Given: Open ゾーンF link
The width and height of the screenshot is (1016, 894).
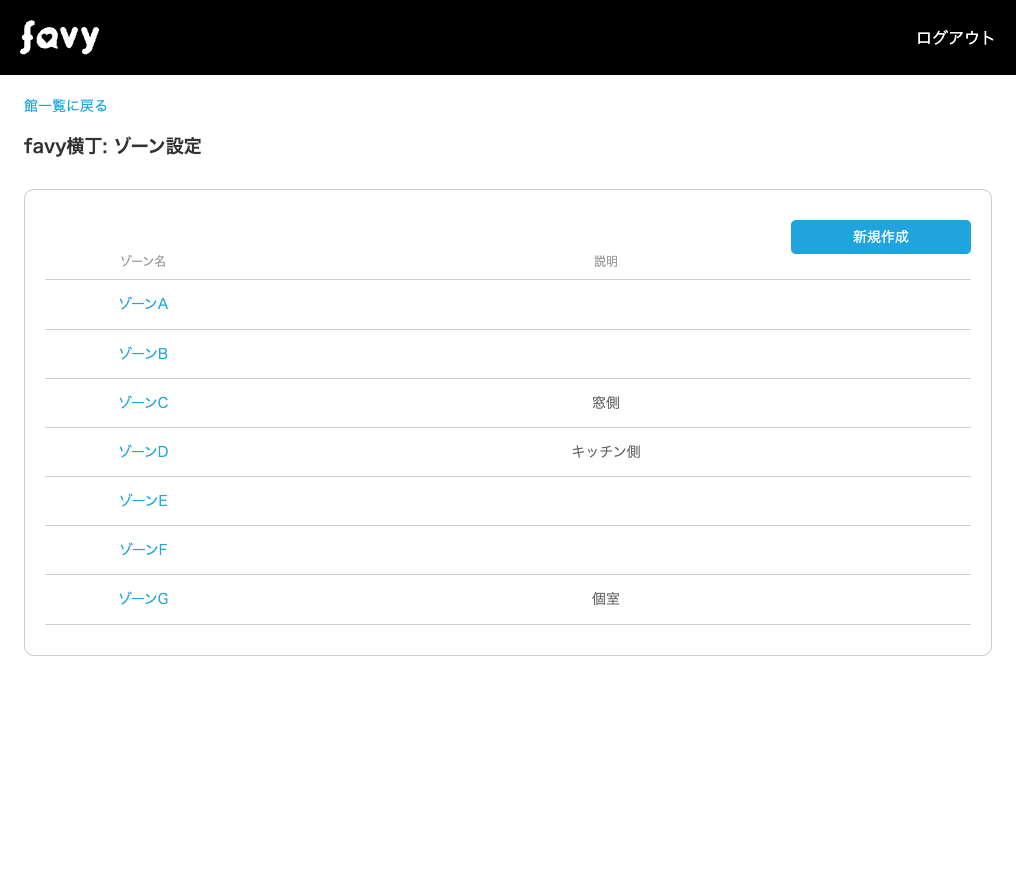Looking at the screenshot, I should tap(143, 550).
